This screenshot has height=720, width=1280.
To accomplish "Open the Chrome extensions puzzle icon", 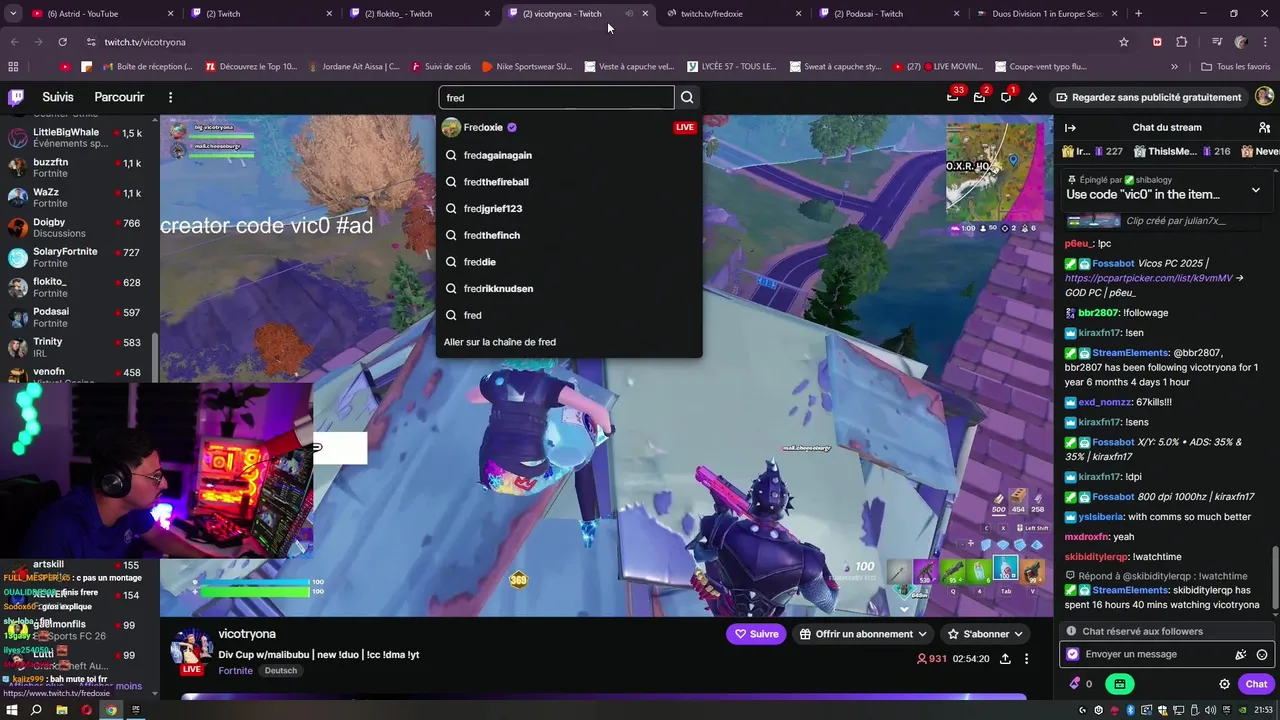I will (1182, 42).
